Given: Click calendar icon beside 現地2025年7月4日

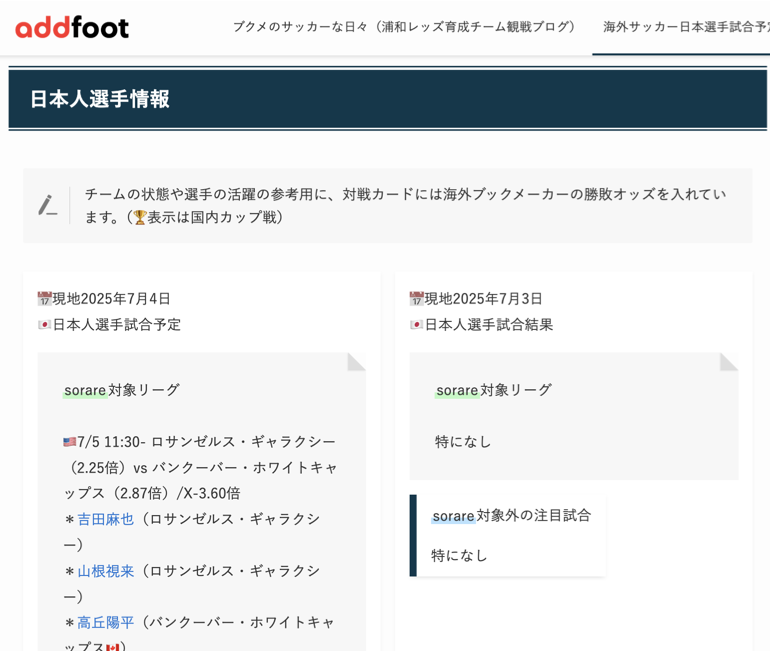Looking at the screenshot, I should click(45, 298).
